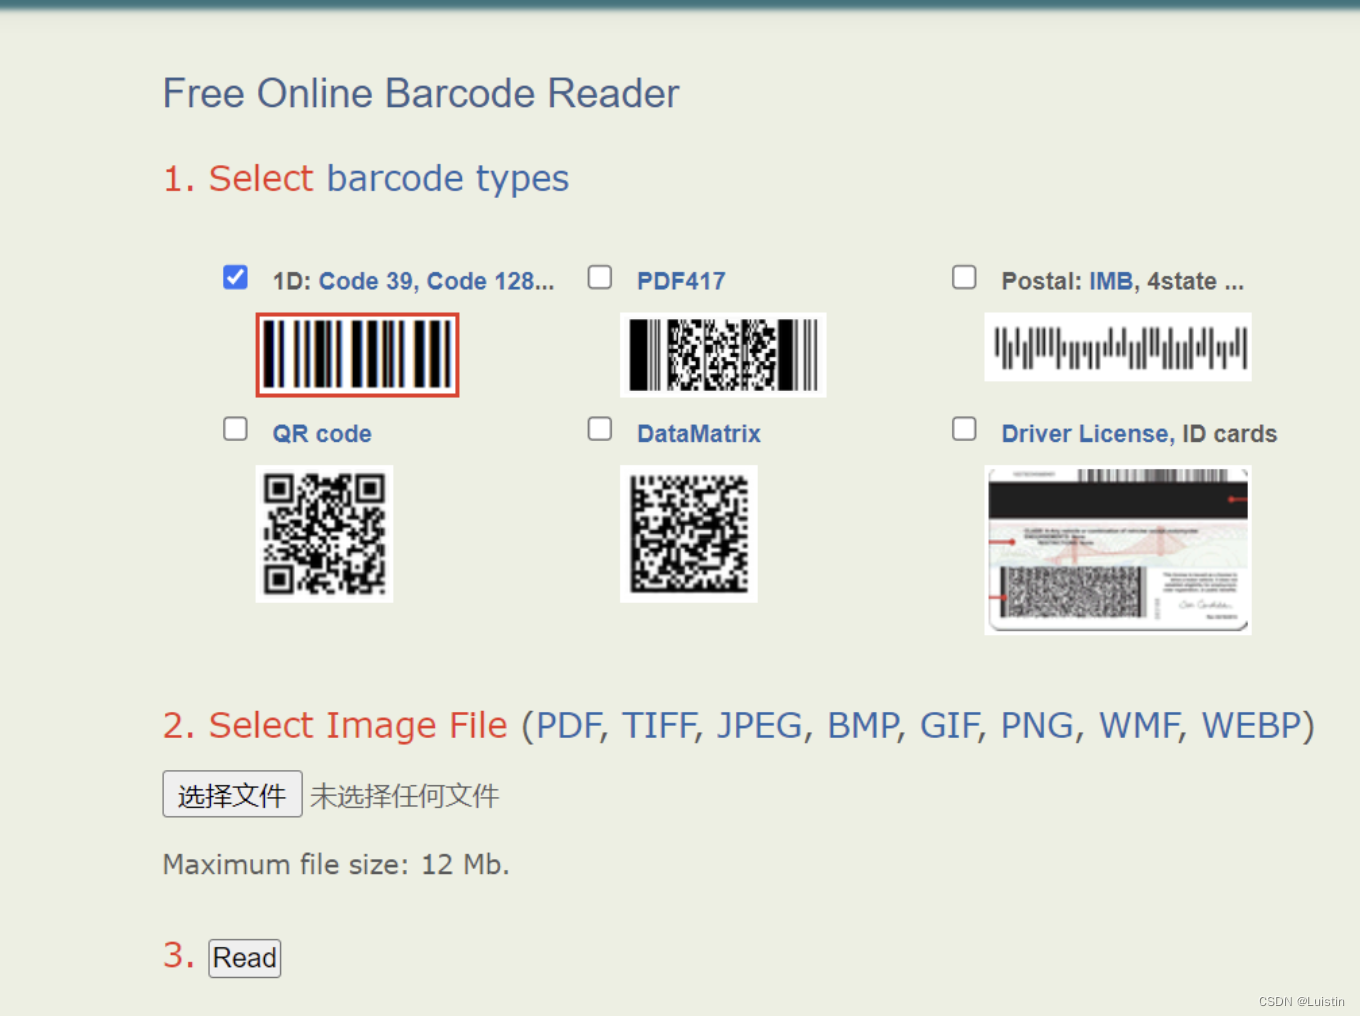Open the Code 39 link
Screen dimensions: 1360x1016
[x=366, y=282]
